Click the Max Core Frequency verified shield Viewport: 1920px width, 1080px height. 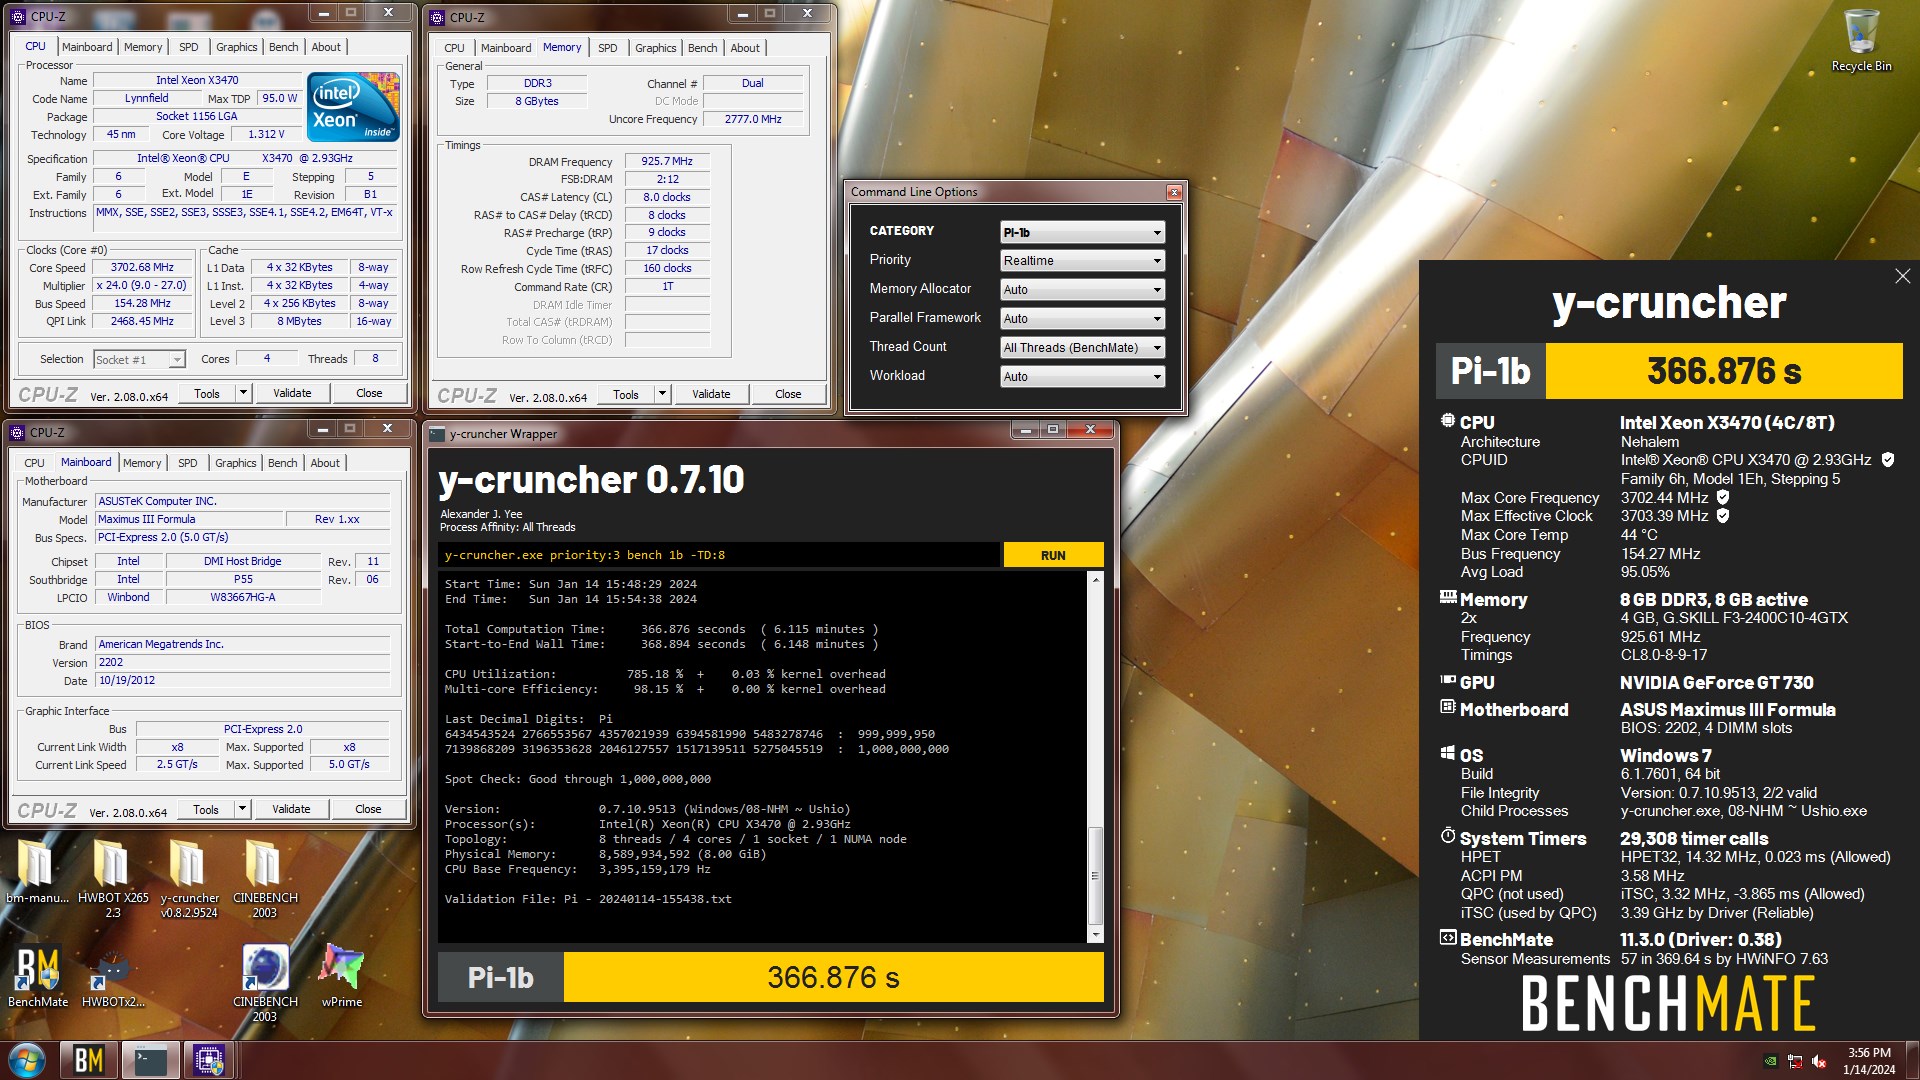[x=1723, y=497]
